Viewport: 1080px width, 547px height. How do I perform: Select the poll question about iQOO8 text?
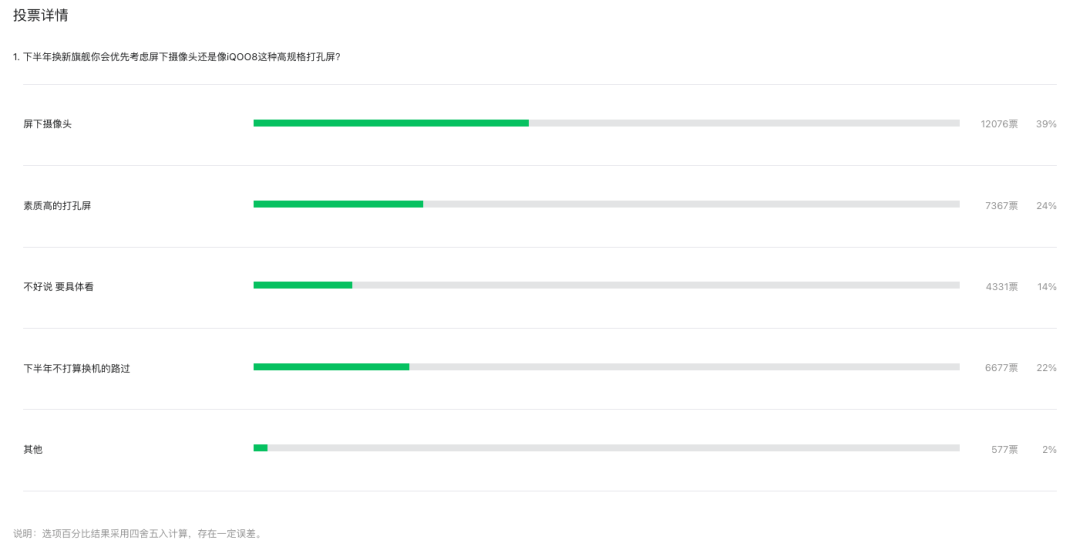[x=176, y=57]
